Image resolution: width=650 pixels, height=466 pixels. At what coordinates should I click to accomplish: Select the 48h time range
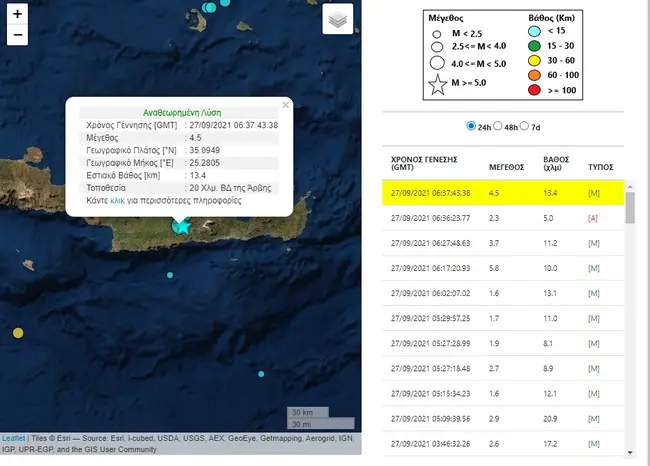(x=511, y=126)
